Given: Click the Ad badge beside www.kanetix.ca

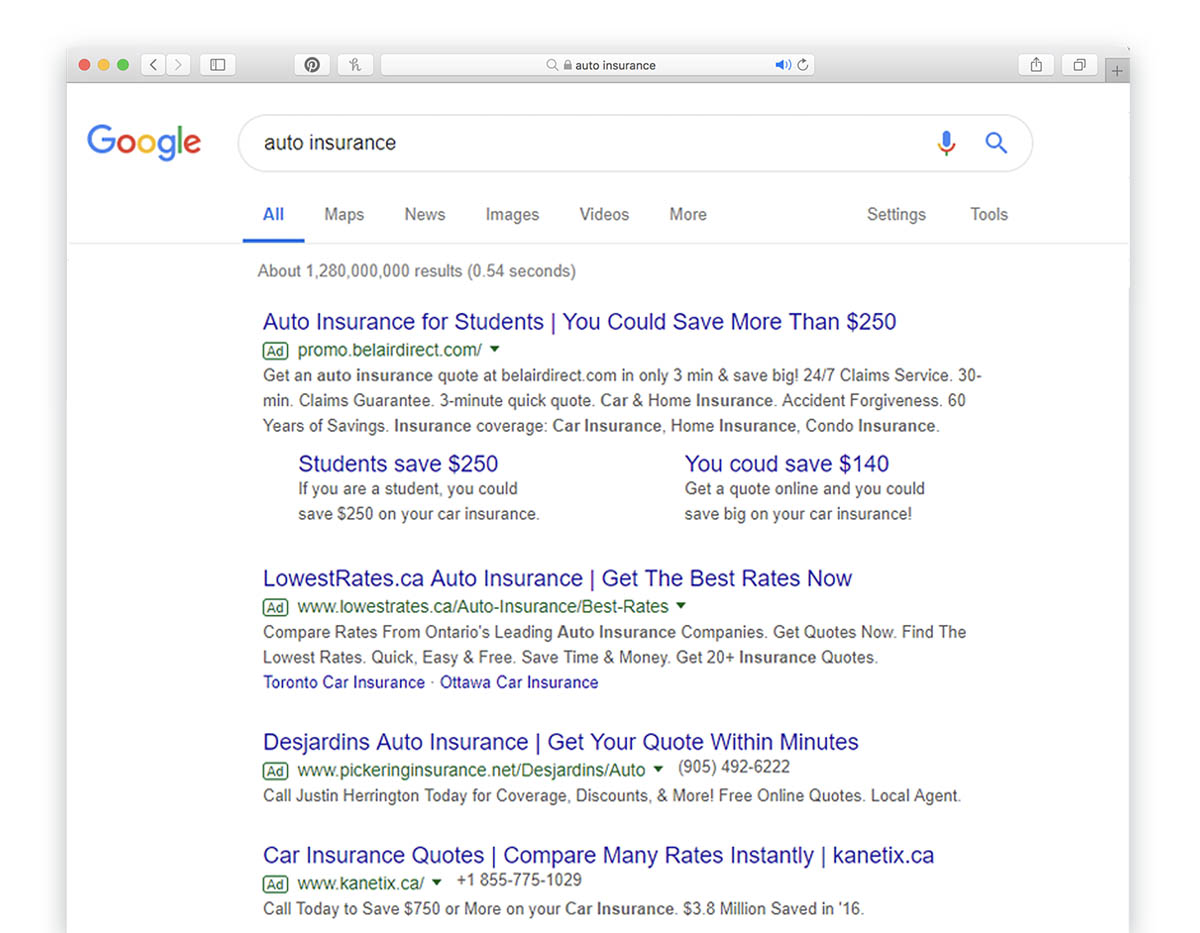Looking at the screenshot, I should point(275,884).
